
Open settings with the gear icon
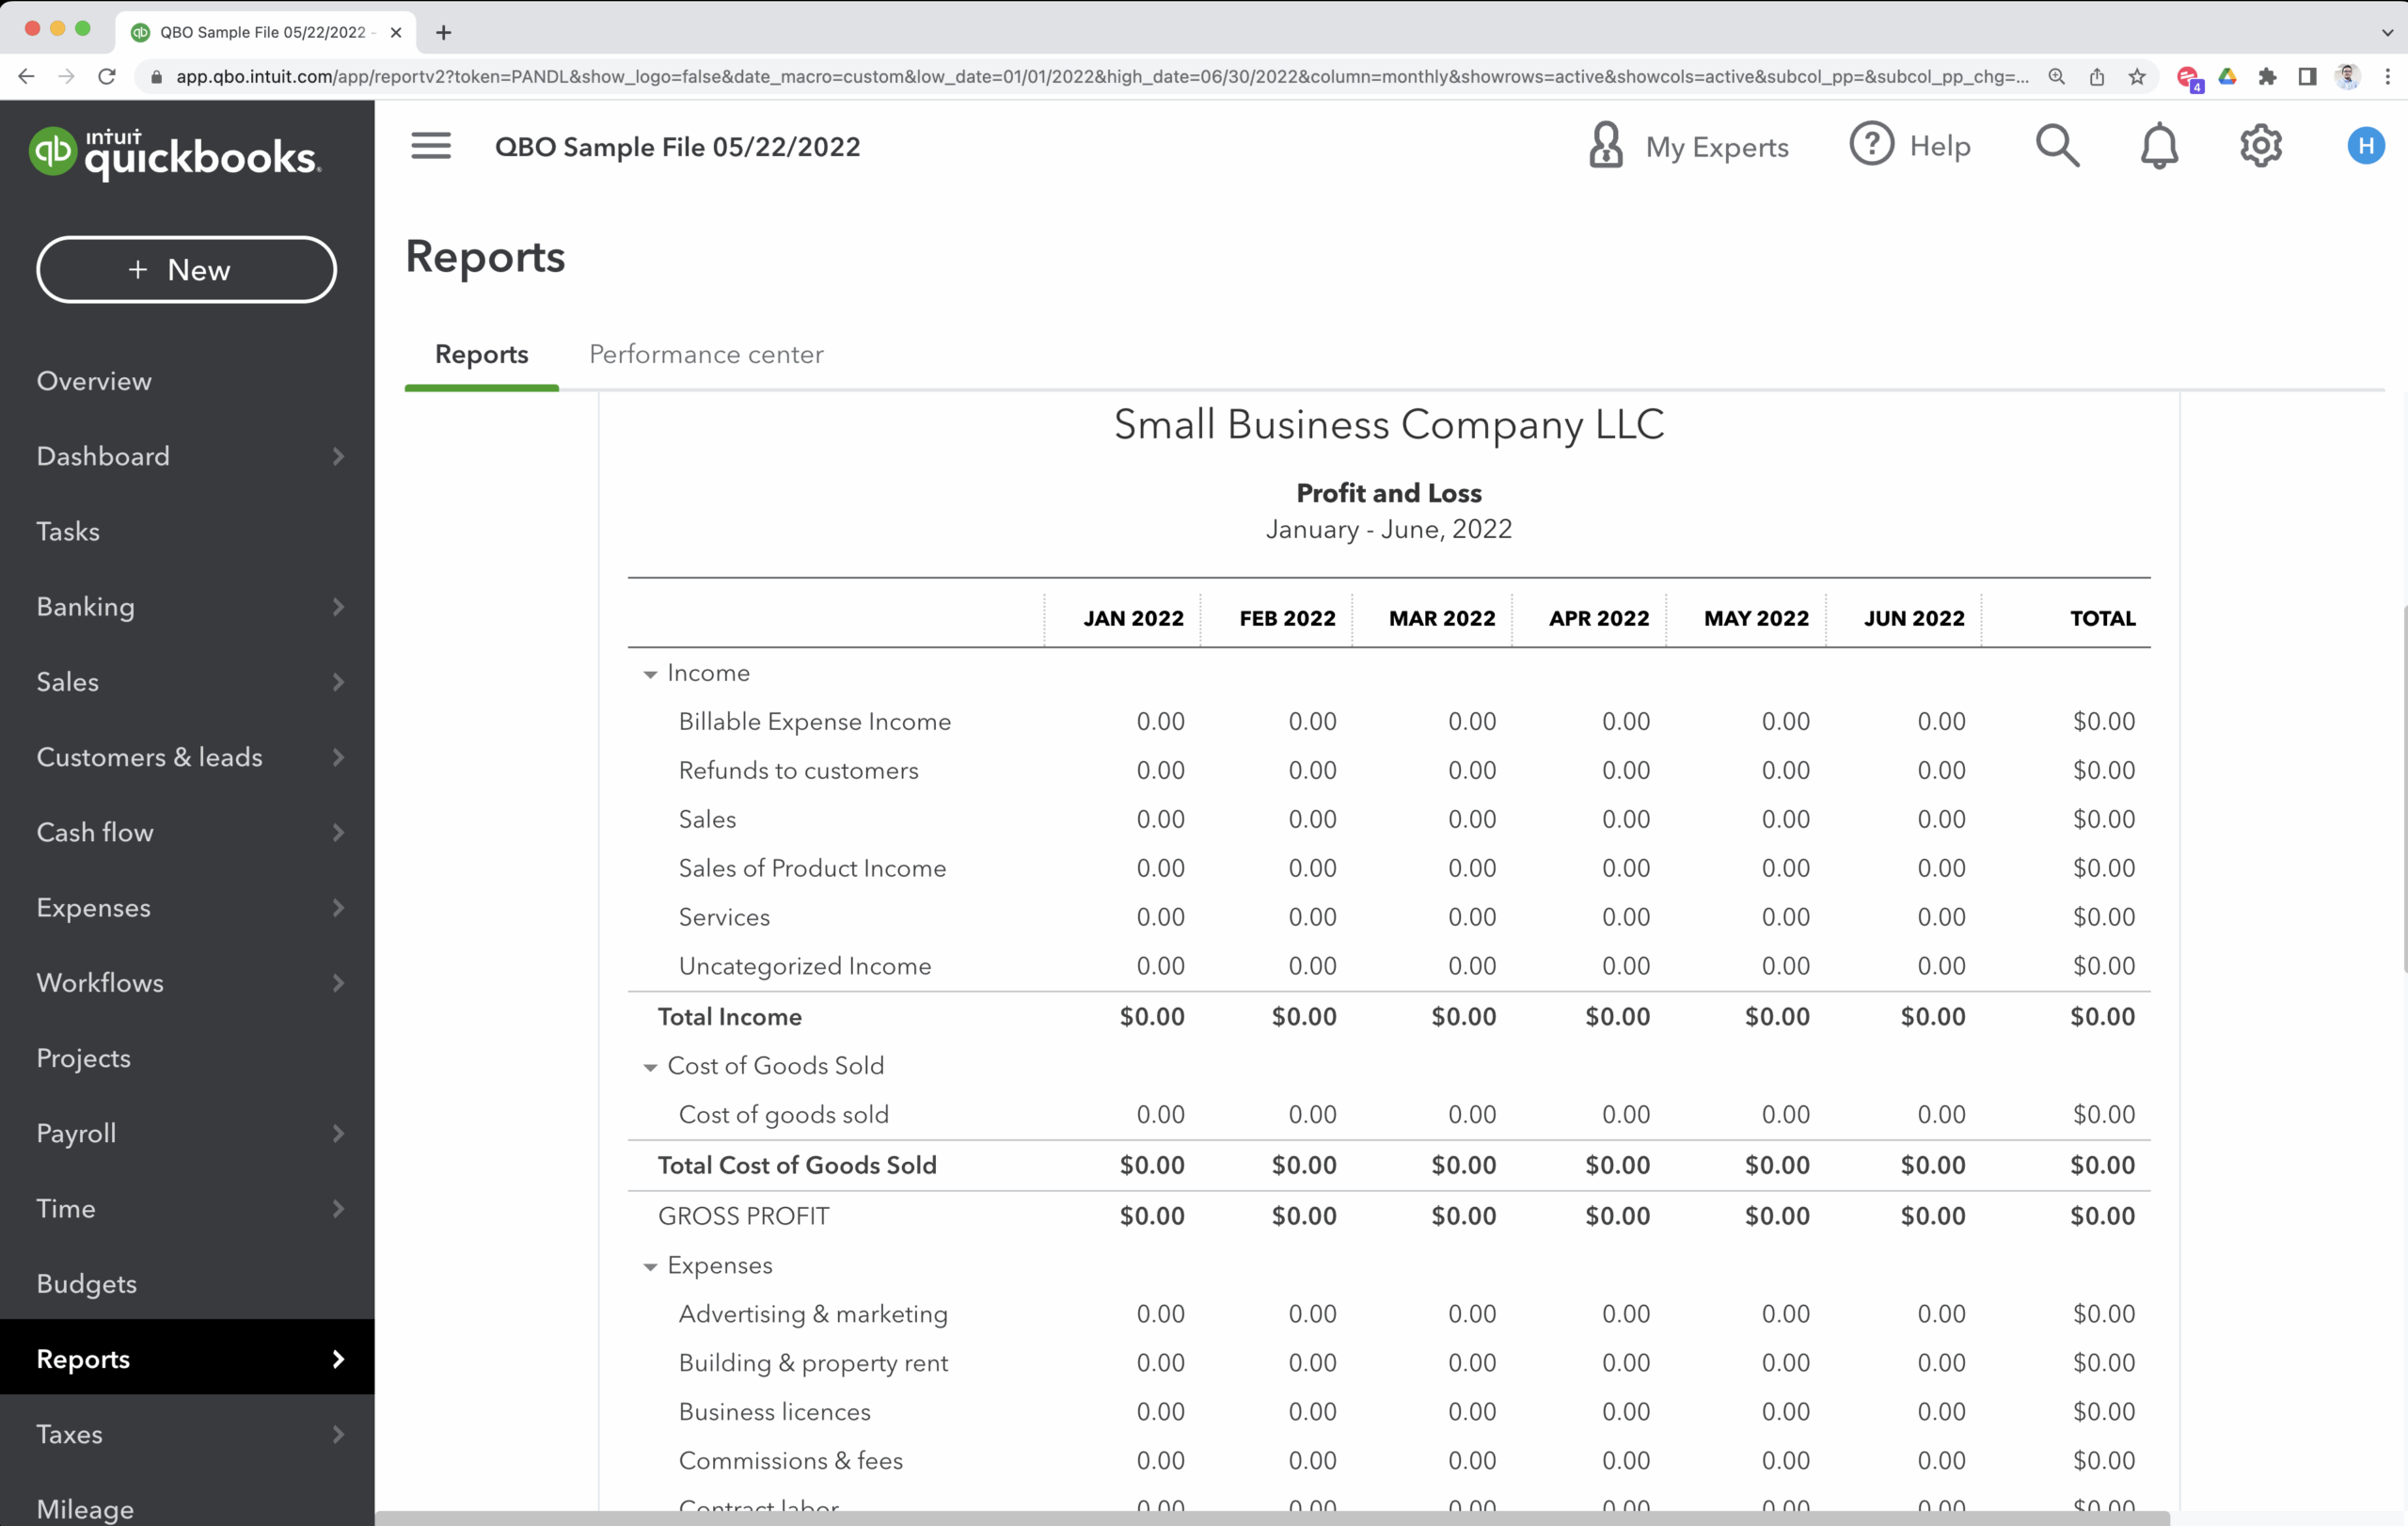[x=2262, y=145]
